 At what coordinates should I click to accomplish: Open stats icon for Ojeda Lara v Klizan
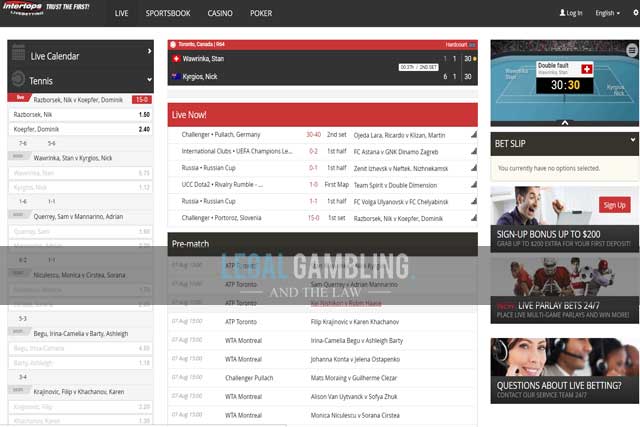473,134
